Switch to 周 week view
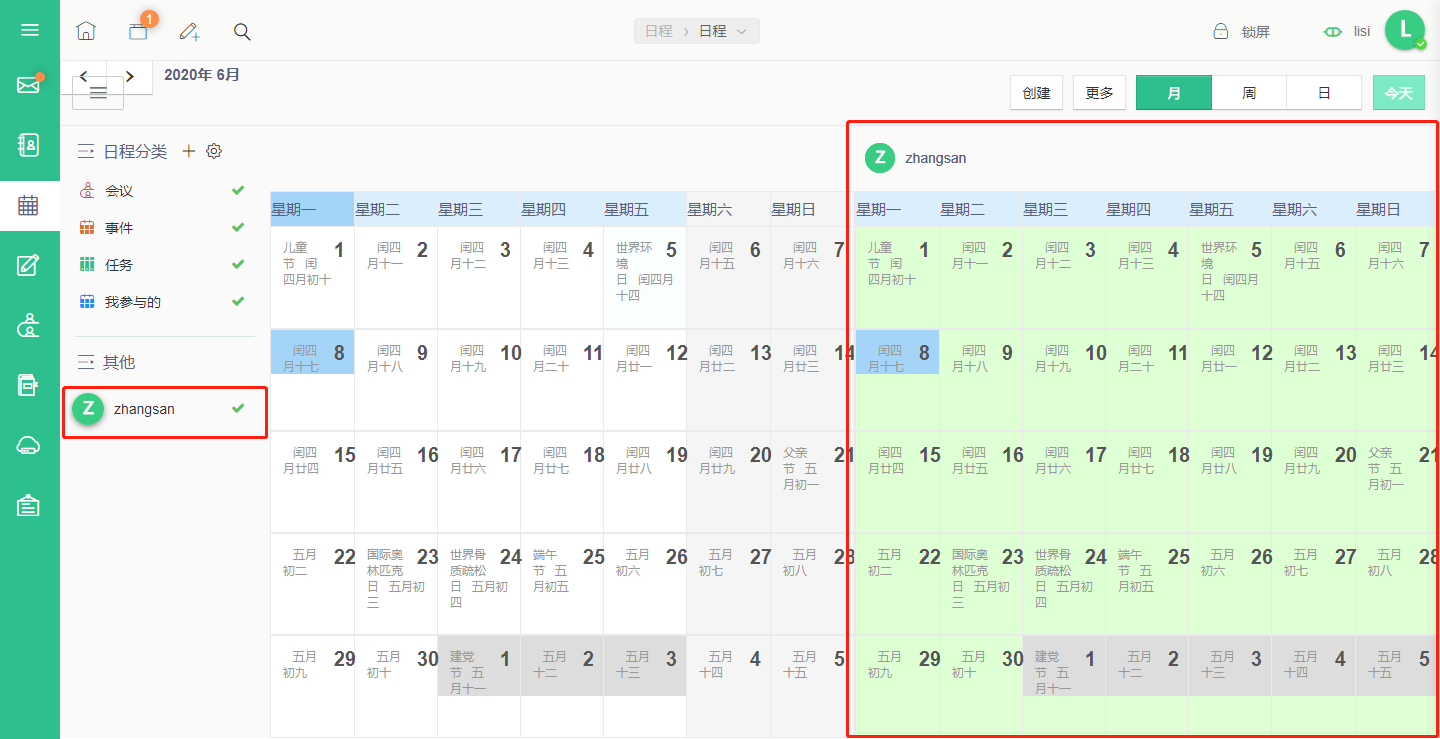The image size is (1440, 739). click(x=1249, y=93)
